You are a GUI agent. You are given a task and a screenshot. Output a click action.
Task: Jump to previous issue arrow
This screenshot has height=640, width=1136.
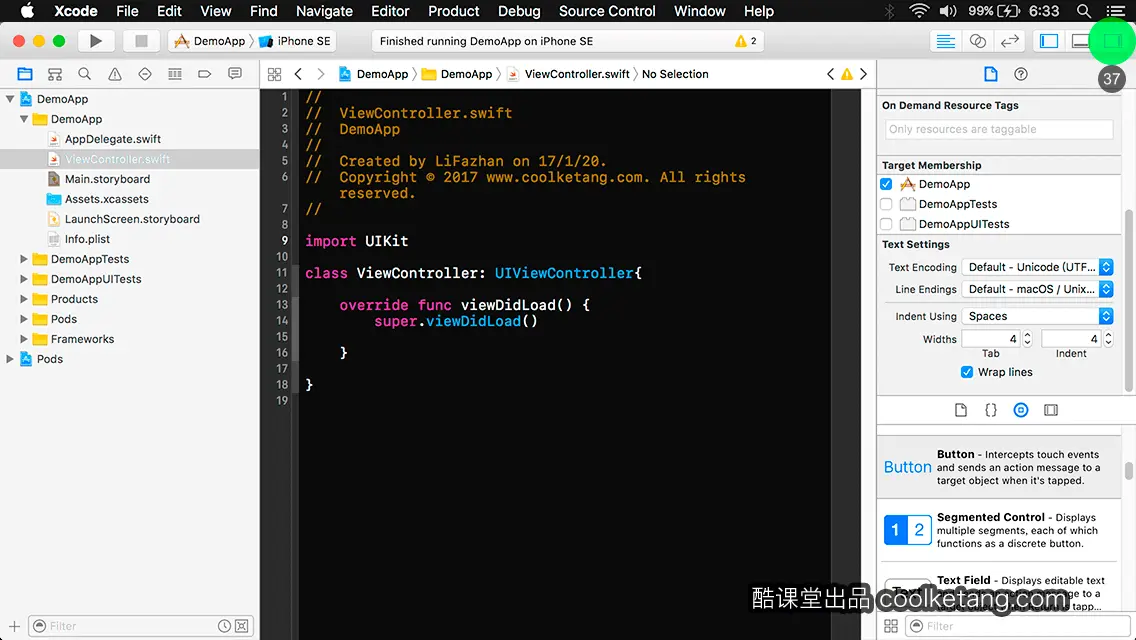pyautogui.click(x=830, y=74)
